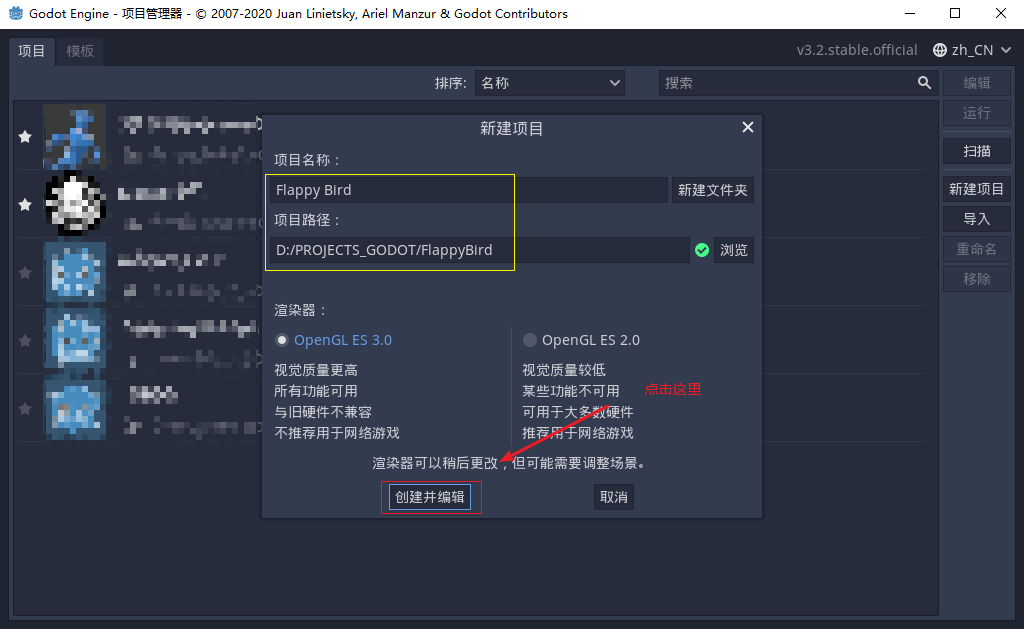Click the 新建项目 sidebar button
Screen dimensions: 1024x629
(x=977, y=189)
